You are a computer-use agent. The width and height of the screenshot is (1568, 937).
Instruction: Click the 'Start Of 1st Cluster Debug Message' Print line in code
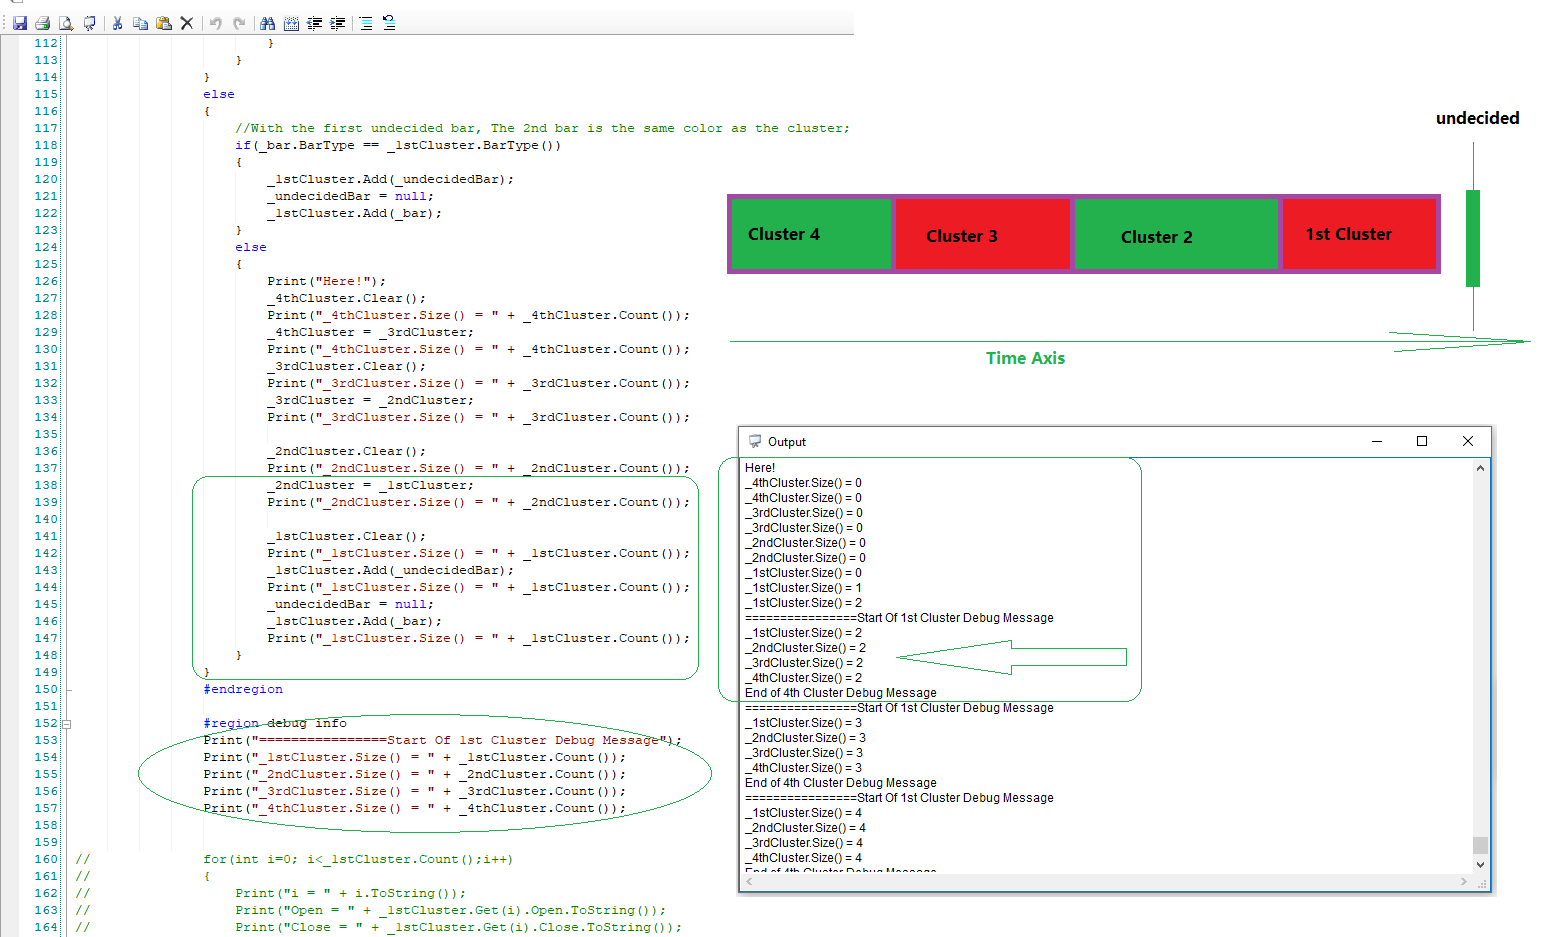[x=442, y=740]
